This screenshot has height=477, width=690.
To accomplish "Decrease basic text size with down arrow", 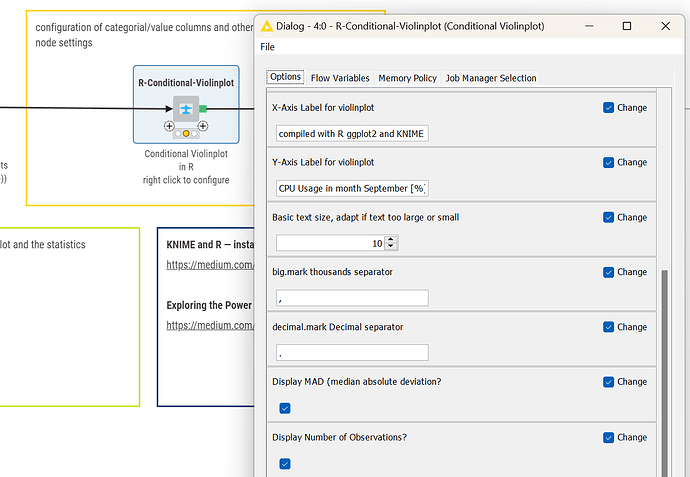I will [391, 247].
